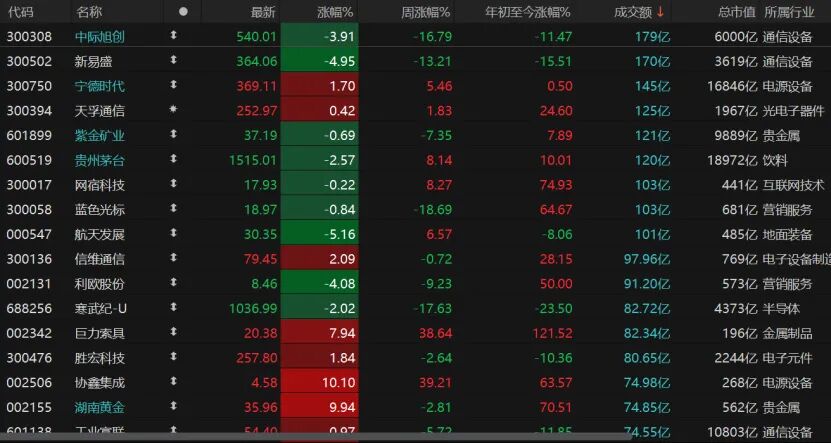Screen dimensions: 831x443
Task: Click the star marker in 天孚通信 row
Action: [173, 110]
